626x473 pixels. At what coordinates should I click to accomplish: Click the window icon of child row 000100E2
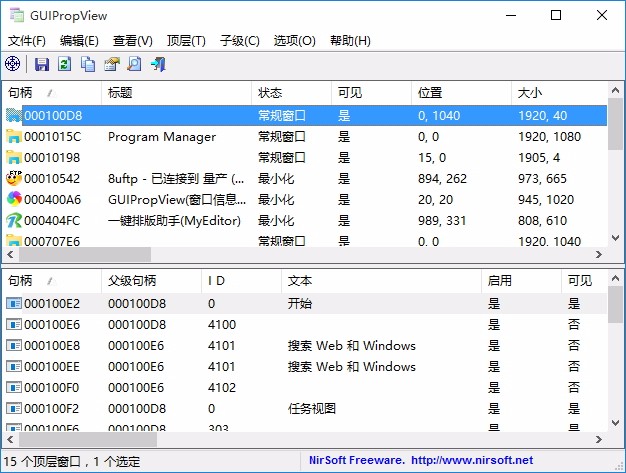pos(14,303)
